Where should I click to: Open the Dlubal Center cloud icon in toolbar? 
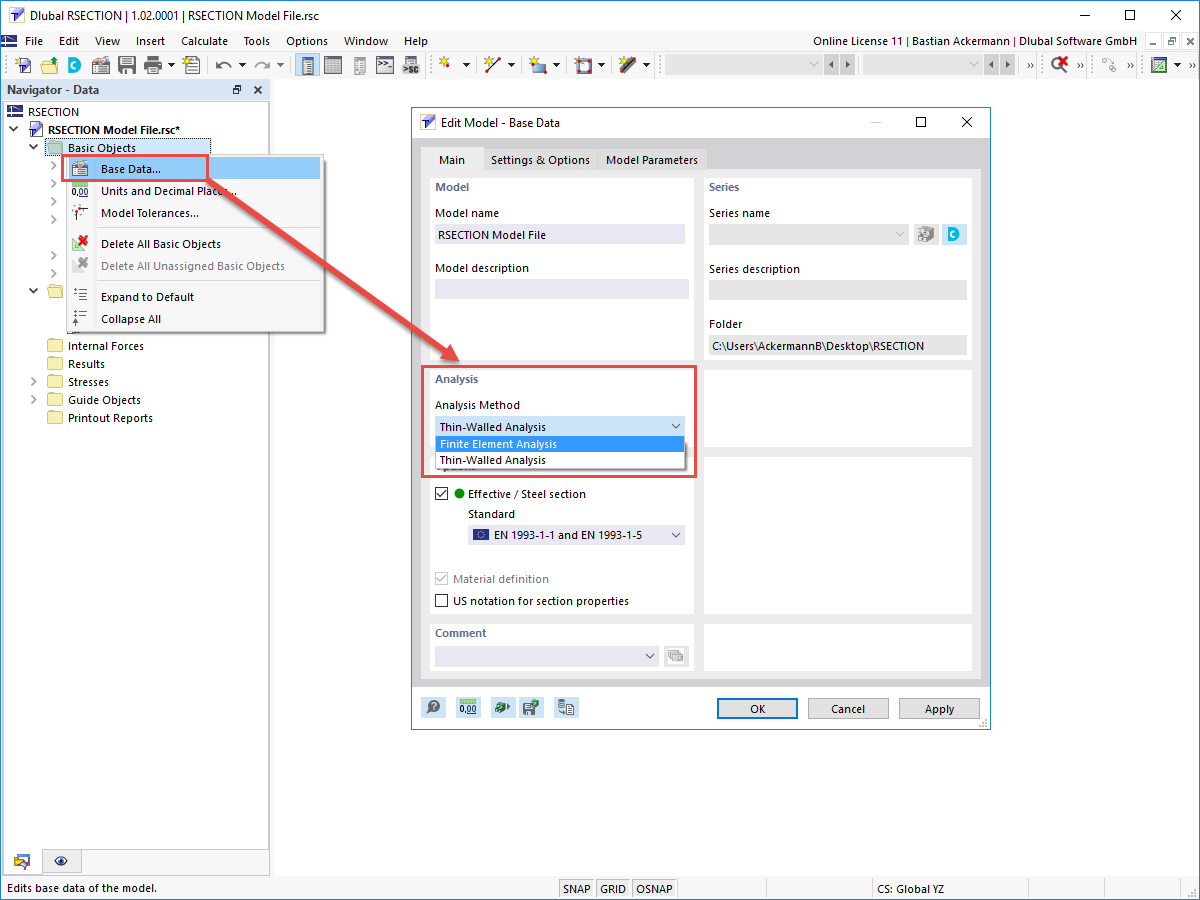(x=74, y=65)
